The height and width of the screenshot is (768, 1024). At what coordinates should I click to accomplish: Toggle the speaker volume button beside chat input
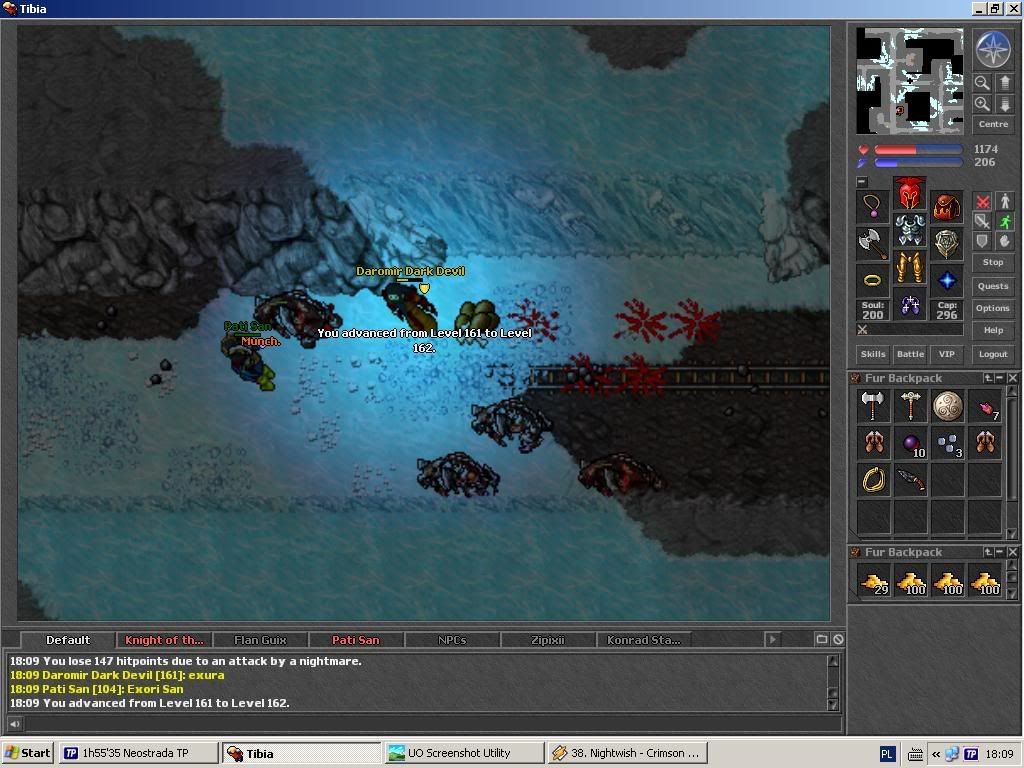pyautogui.click(x=14, y=724)
